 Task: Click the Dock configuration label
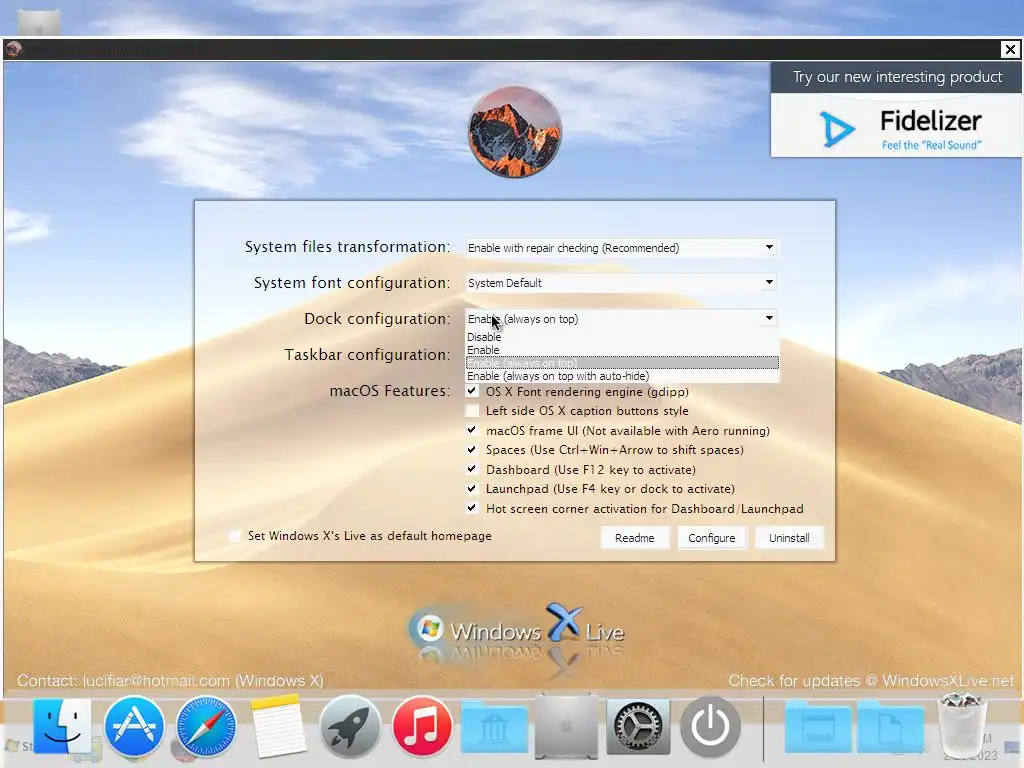(377, 319)
